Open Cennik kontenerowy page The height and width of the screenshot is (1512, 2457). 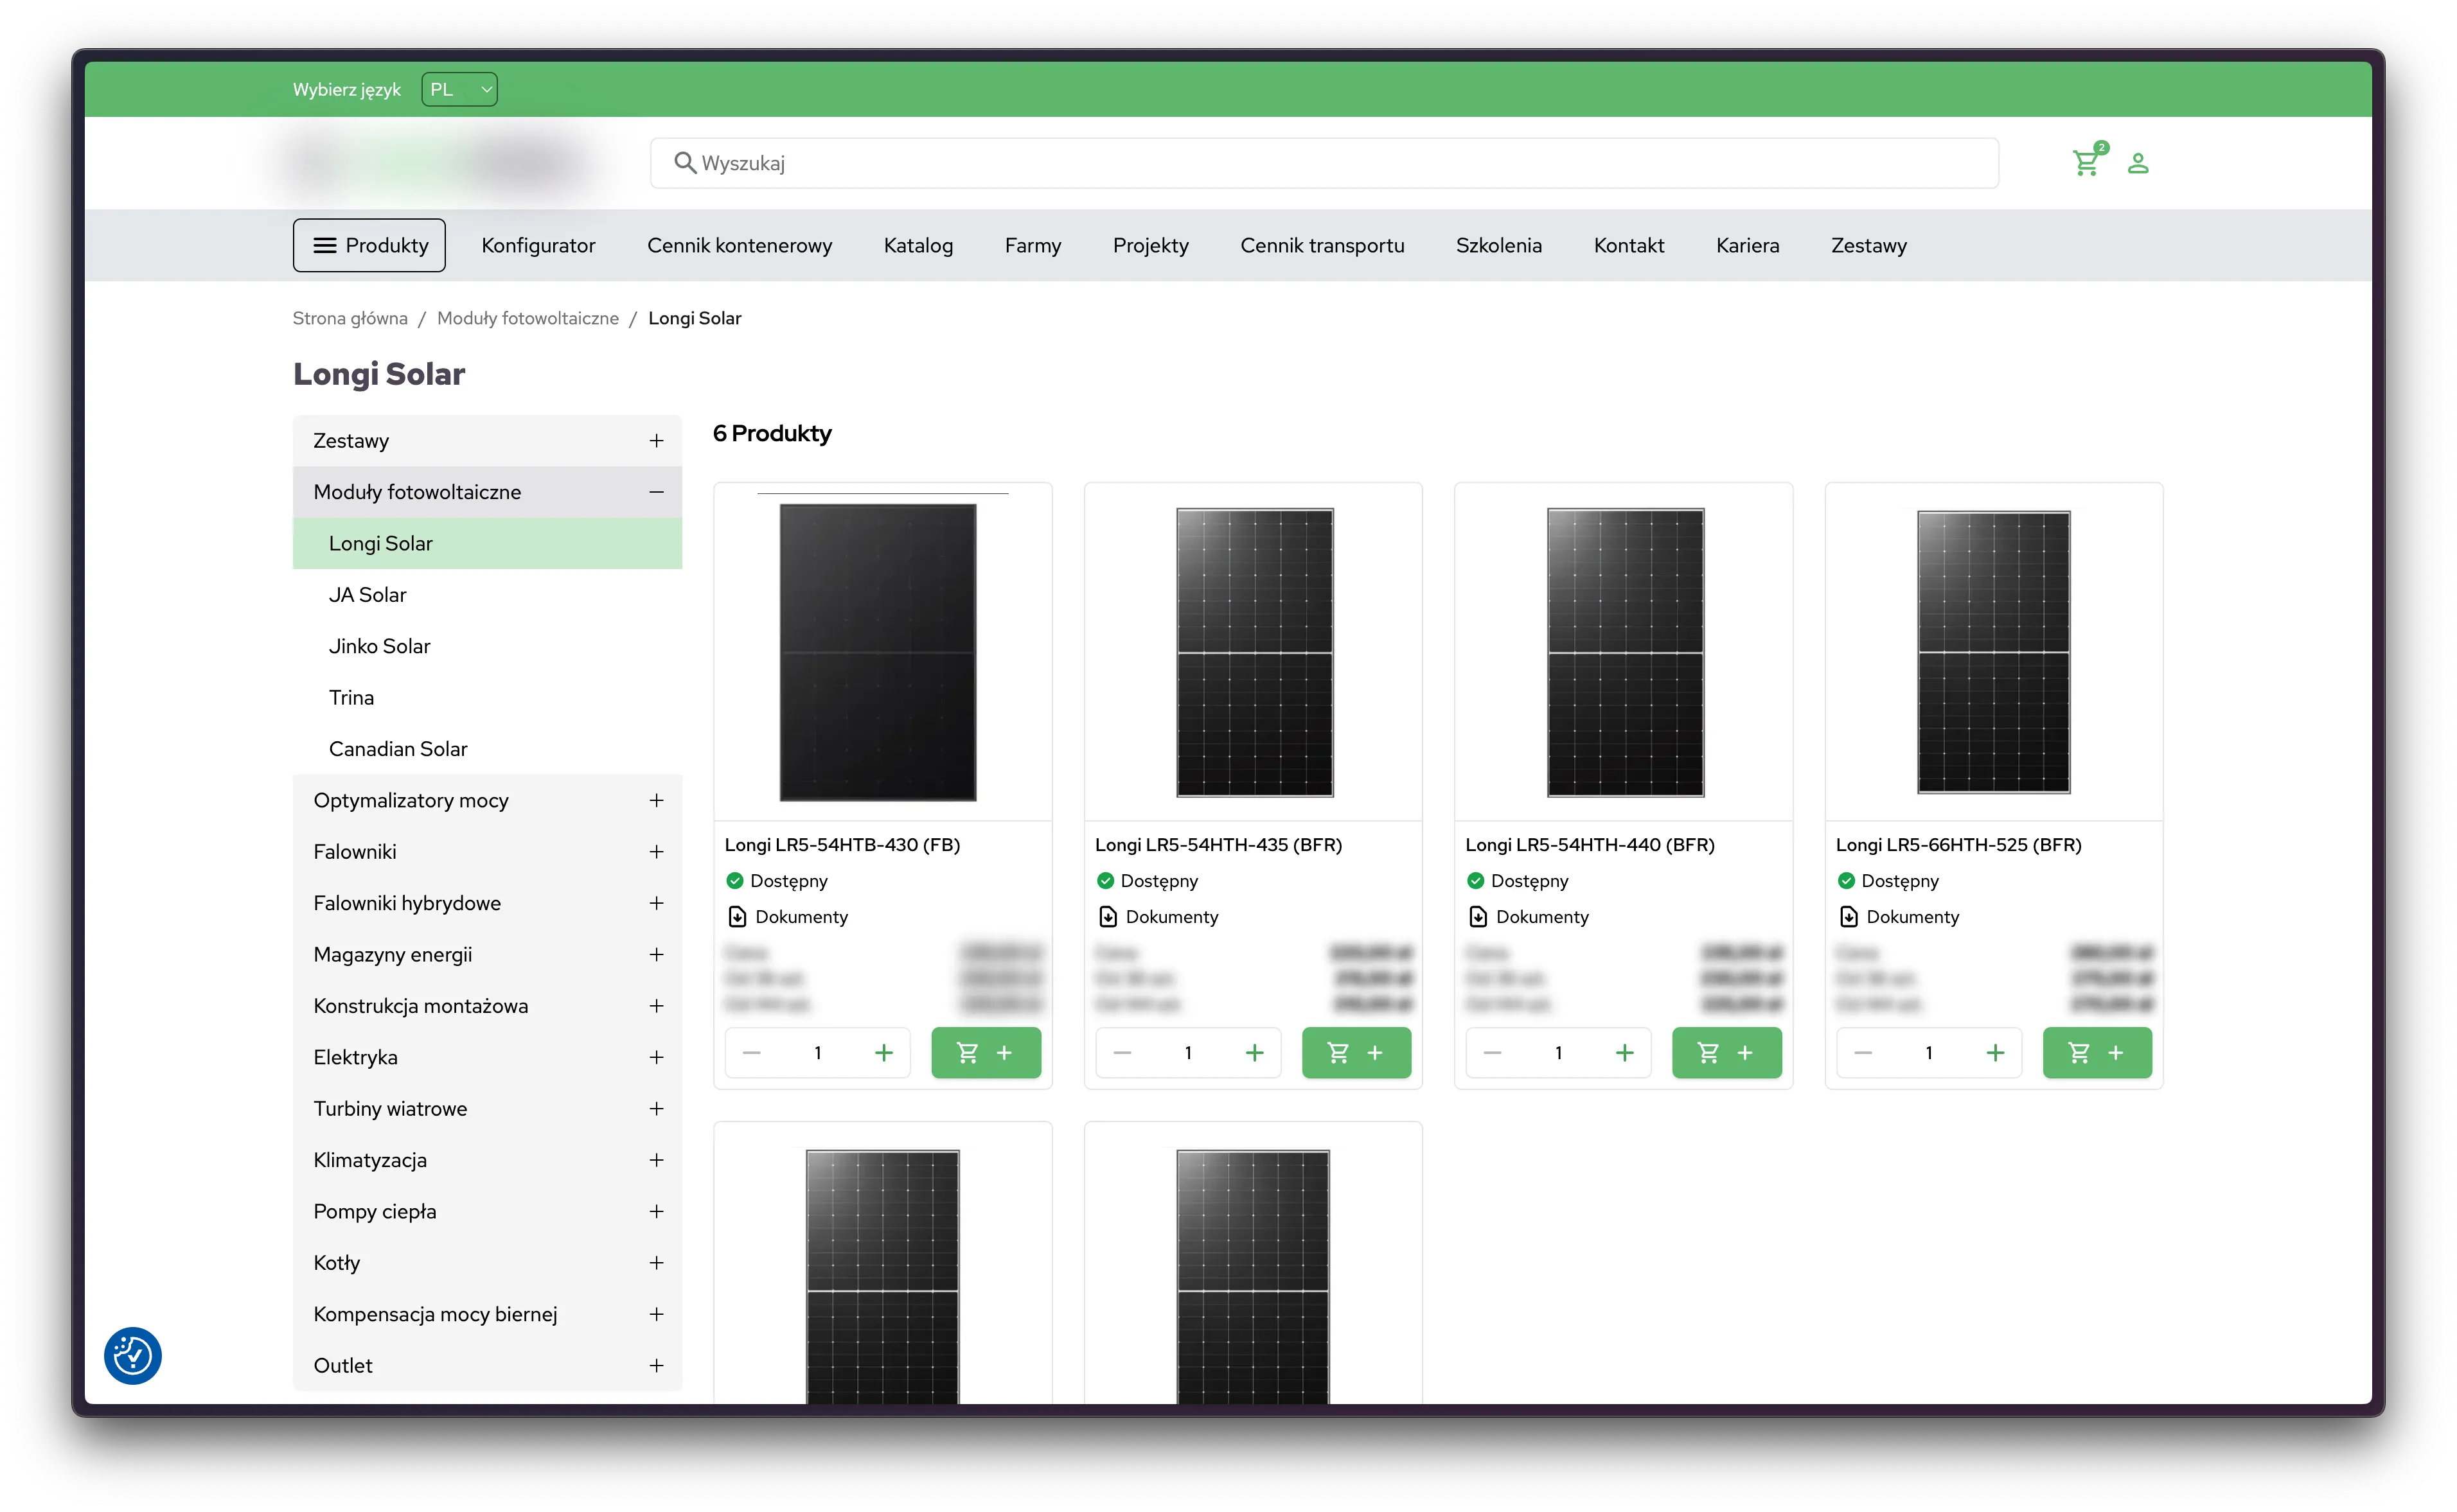(x=739, y=245)
